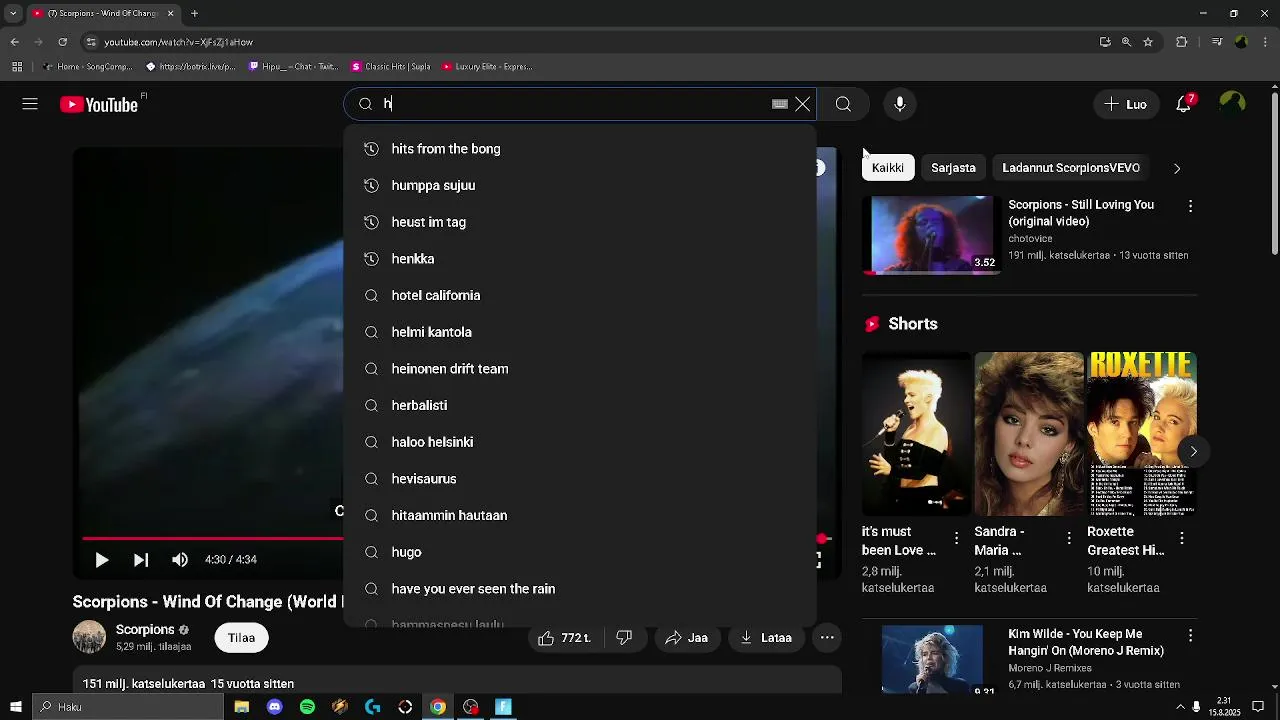Open the Still Loving You video thumbnail
The width and height of the screenshot is (1280, 720).
(932, 234)
